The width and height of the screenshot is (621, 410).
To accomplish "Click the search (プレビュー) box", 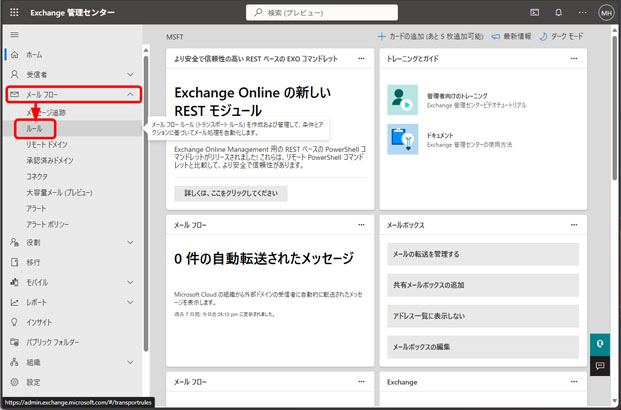I will click(x=322, y=13).
